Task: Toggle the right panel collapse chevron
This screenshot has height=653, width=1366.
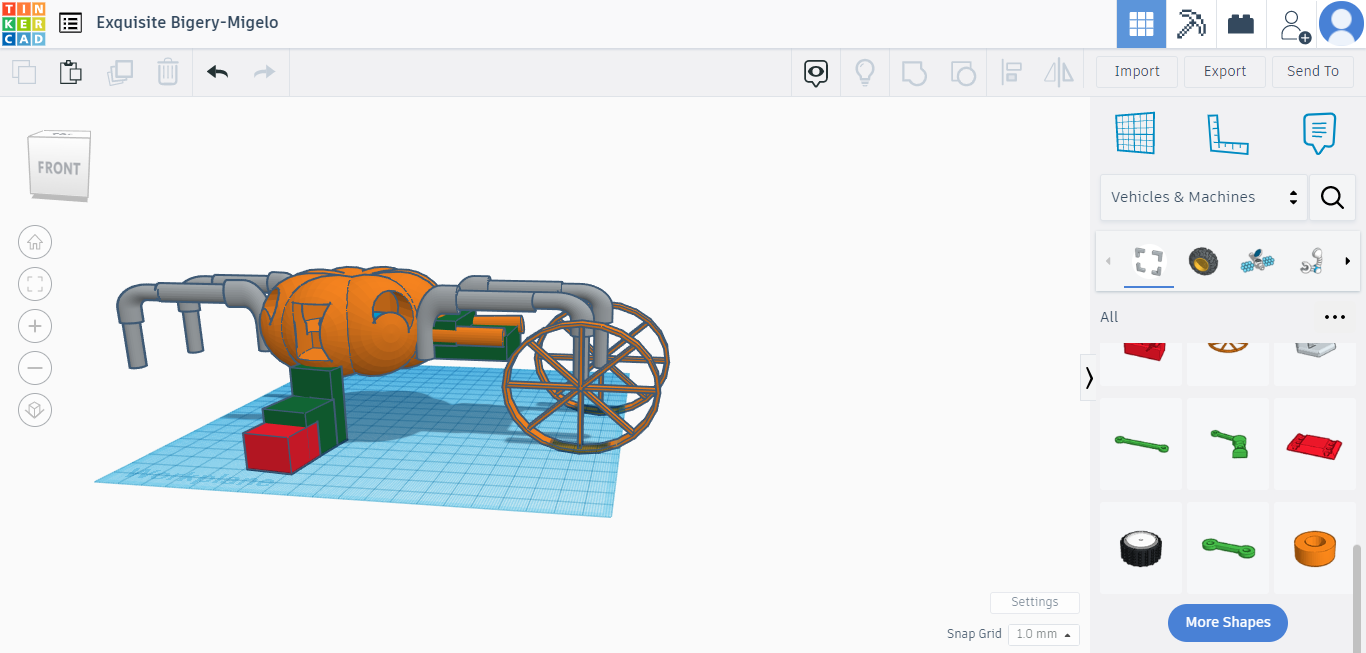Action: point(1088,377)
